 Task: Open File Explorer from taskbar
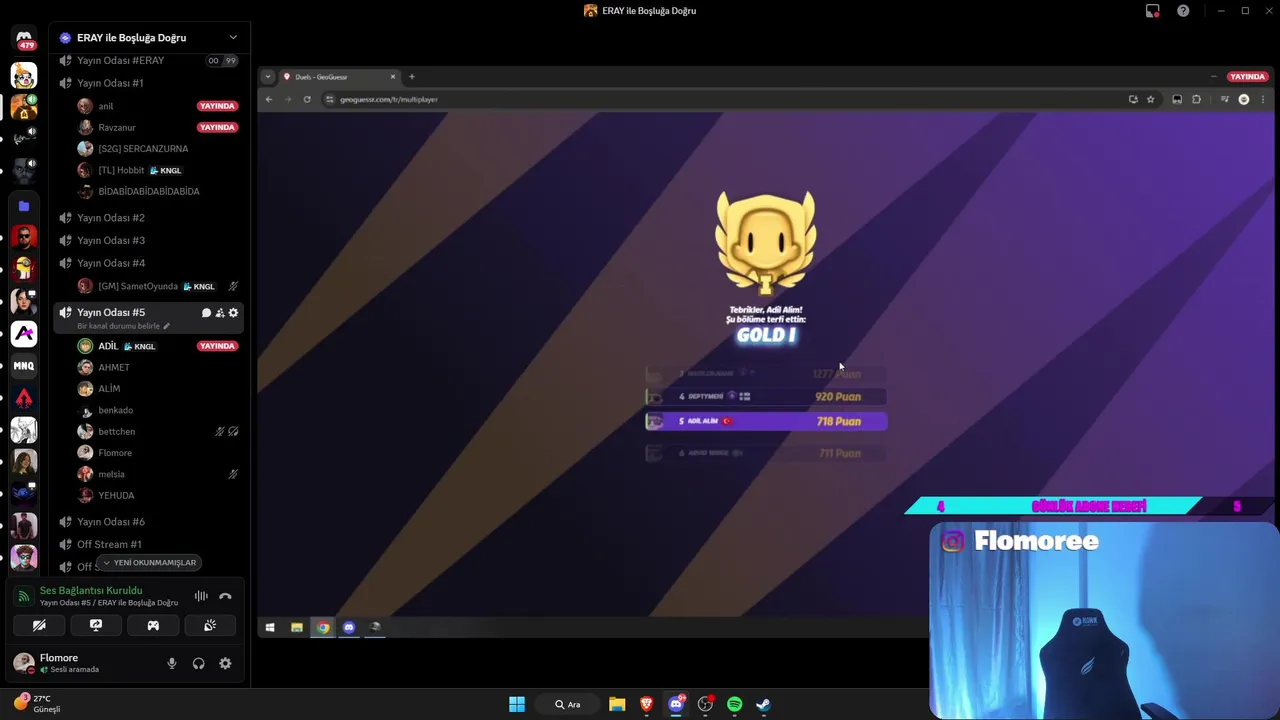(x=617, y=704)
